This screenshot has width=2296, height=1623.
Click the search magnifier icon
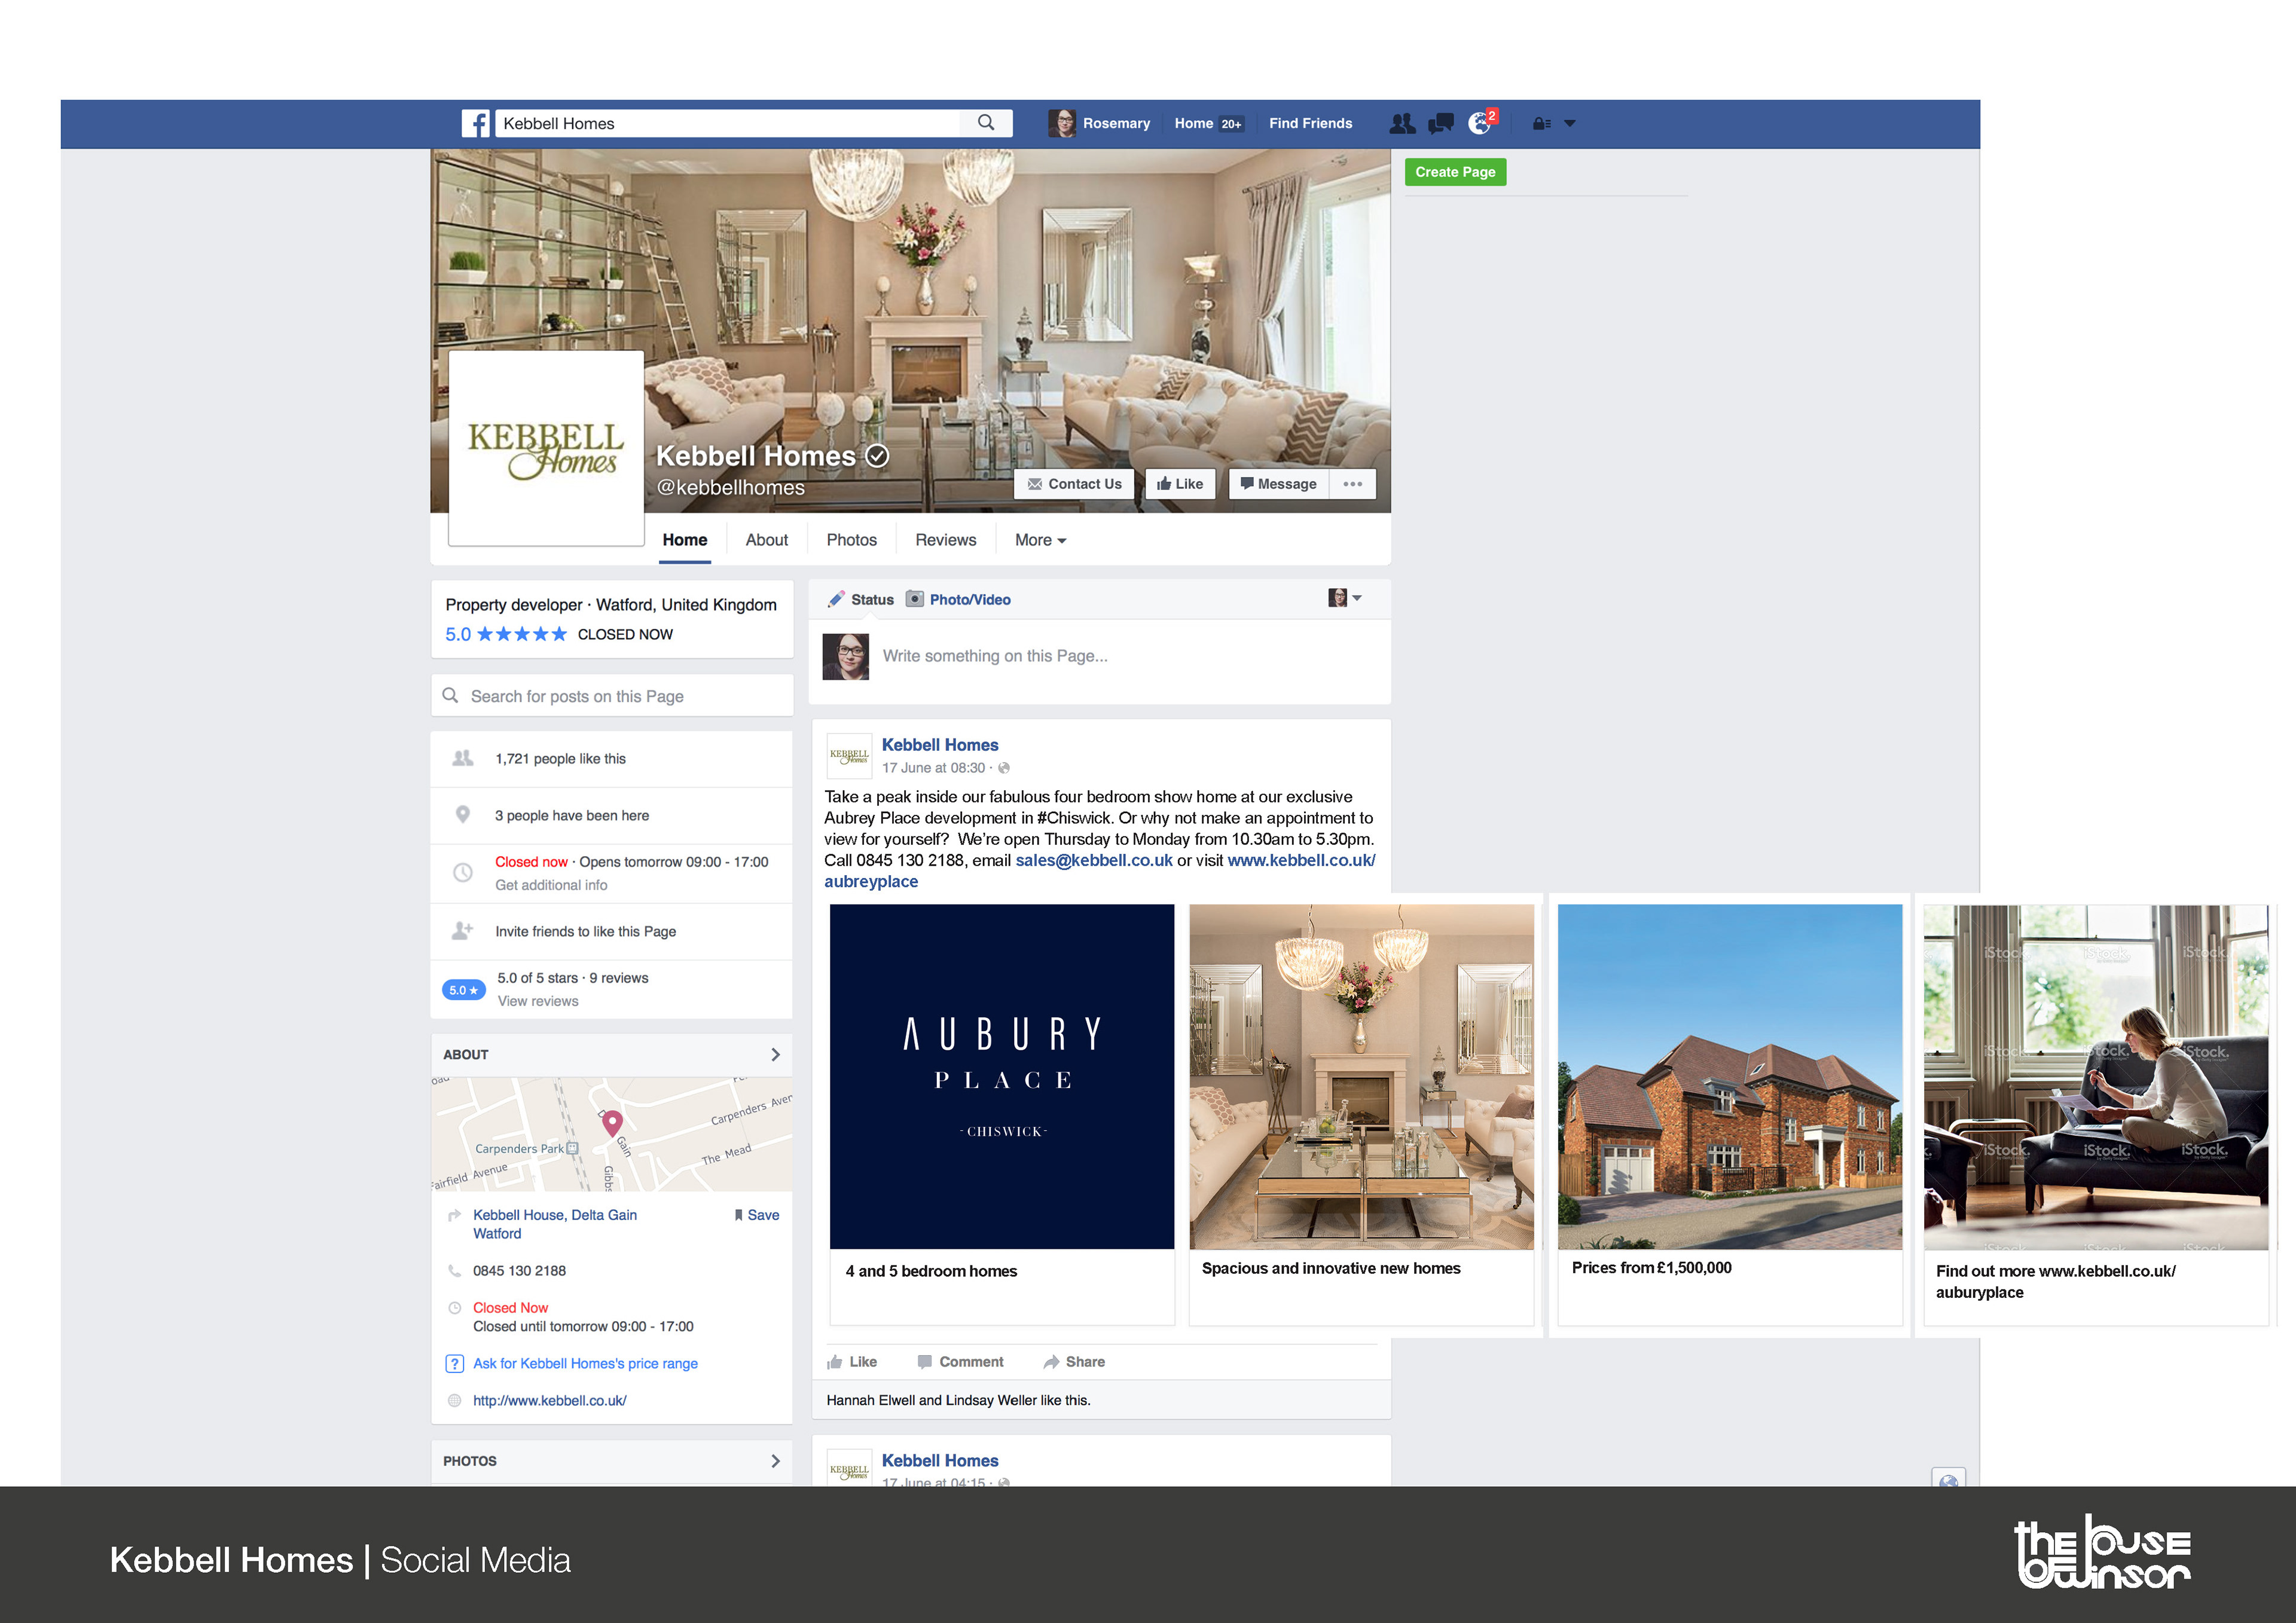pos(986,123)
